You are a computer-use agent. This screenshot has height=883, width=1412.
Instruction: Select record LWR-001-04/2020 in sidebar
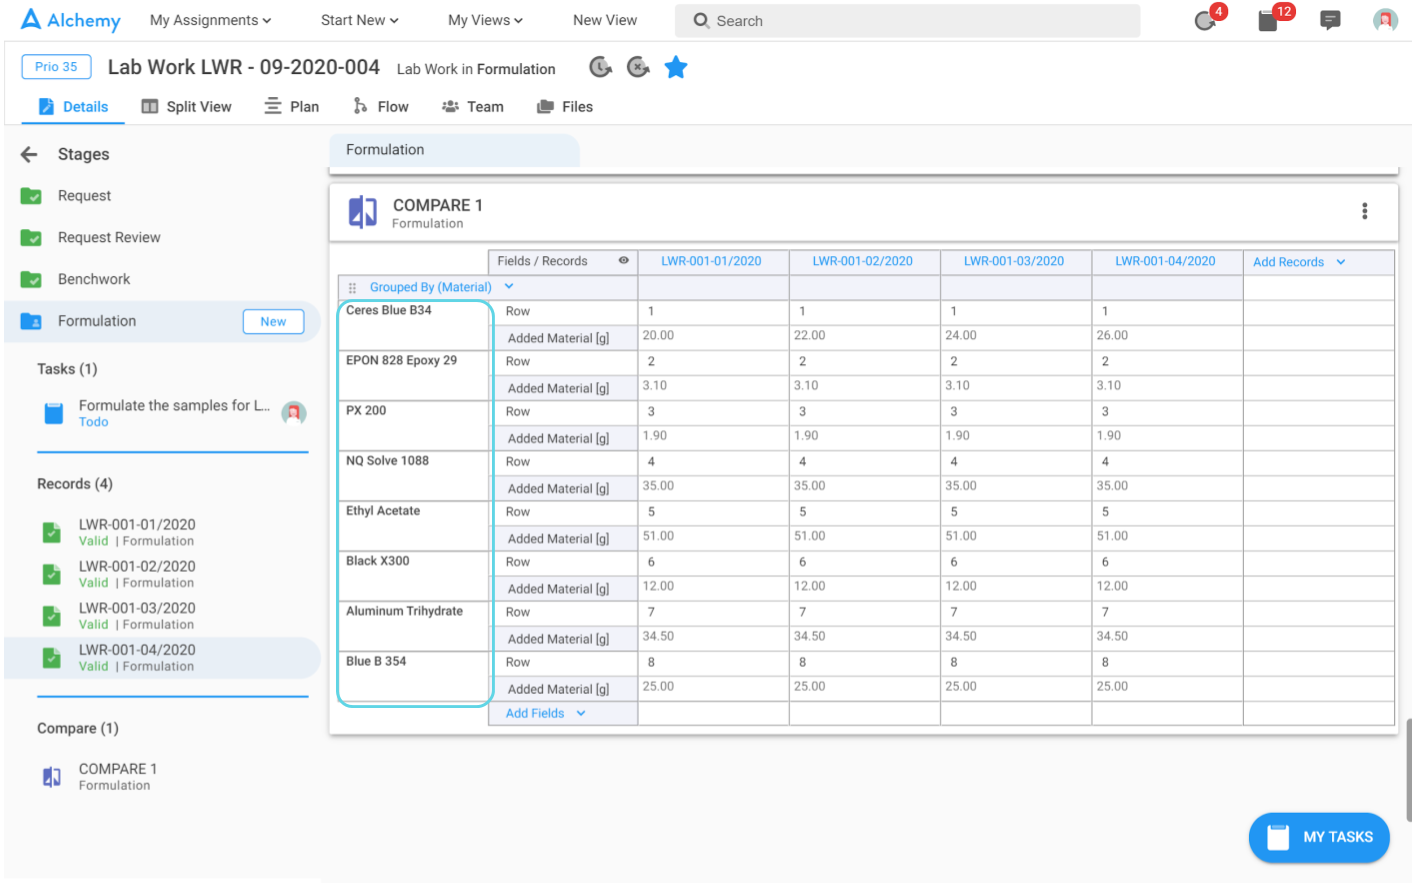(x=162, y=658)
